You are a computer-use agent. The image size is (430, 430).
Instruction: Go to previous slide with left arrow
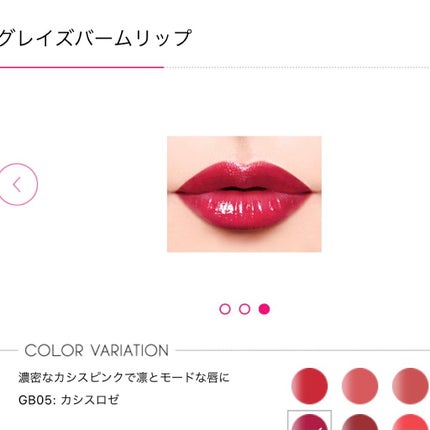pyautogui.click(x=17, y=184)
